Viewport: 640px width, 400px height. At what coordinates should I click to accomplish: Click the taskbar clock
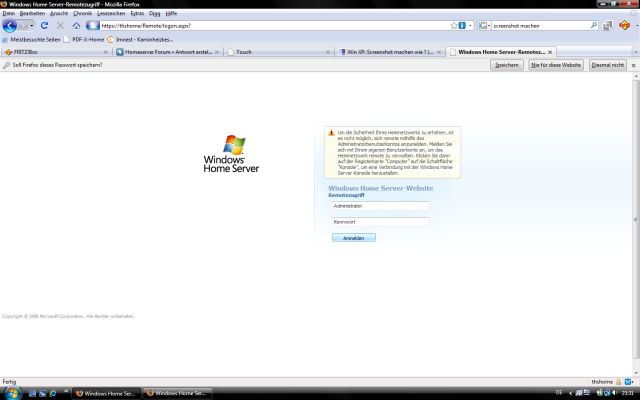[x=628, y=393]
